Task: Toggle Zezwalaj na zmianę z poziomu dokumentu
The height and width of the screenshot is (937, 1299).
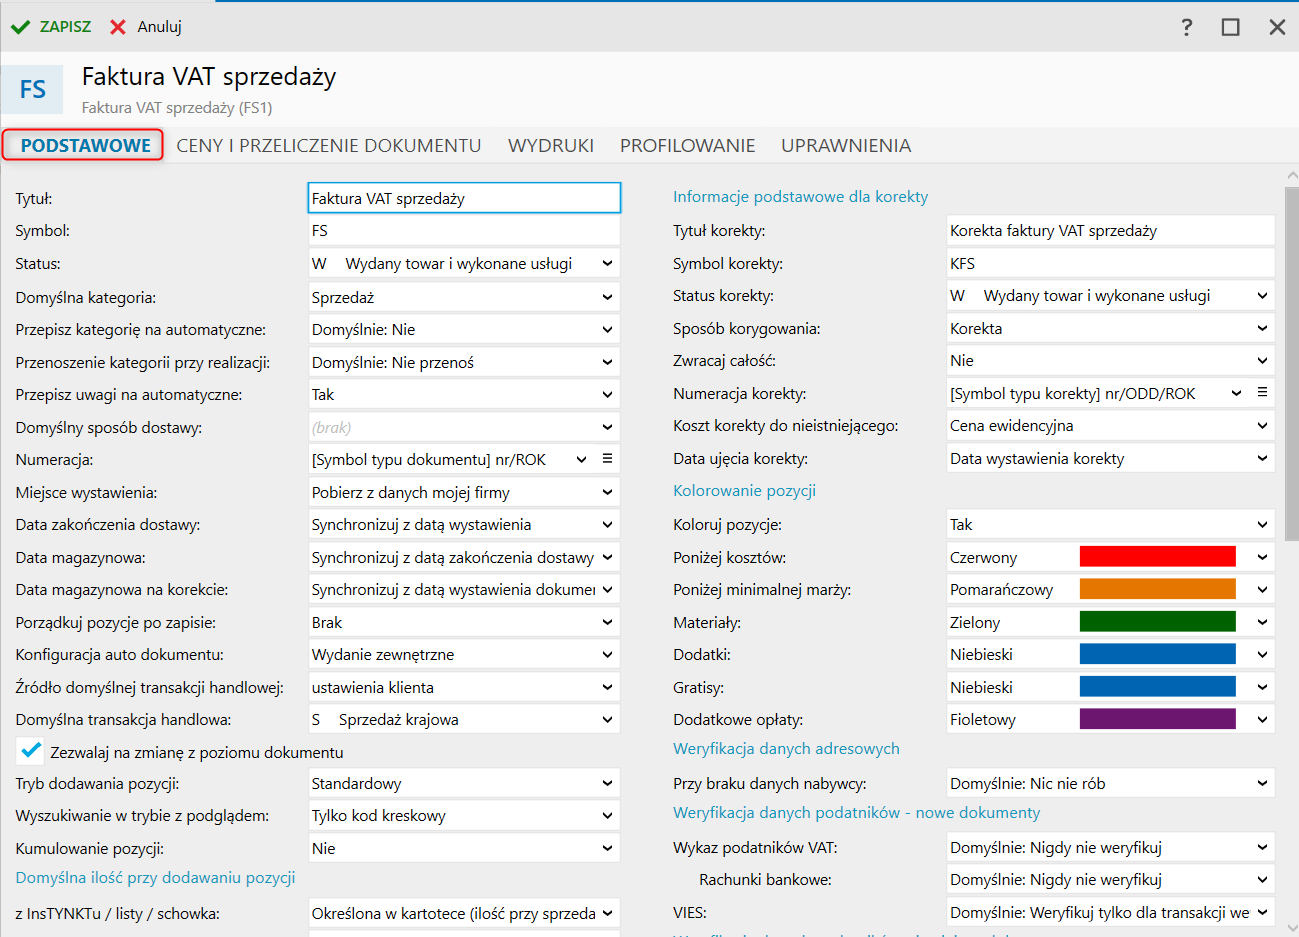Action: click(x=31, y=751)
